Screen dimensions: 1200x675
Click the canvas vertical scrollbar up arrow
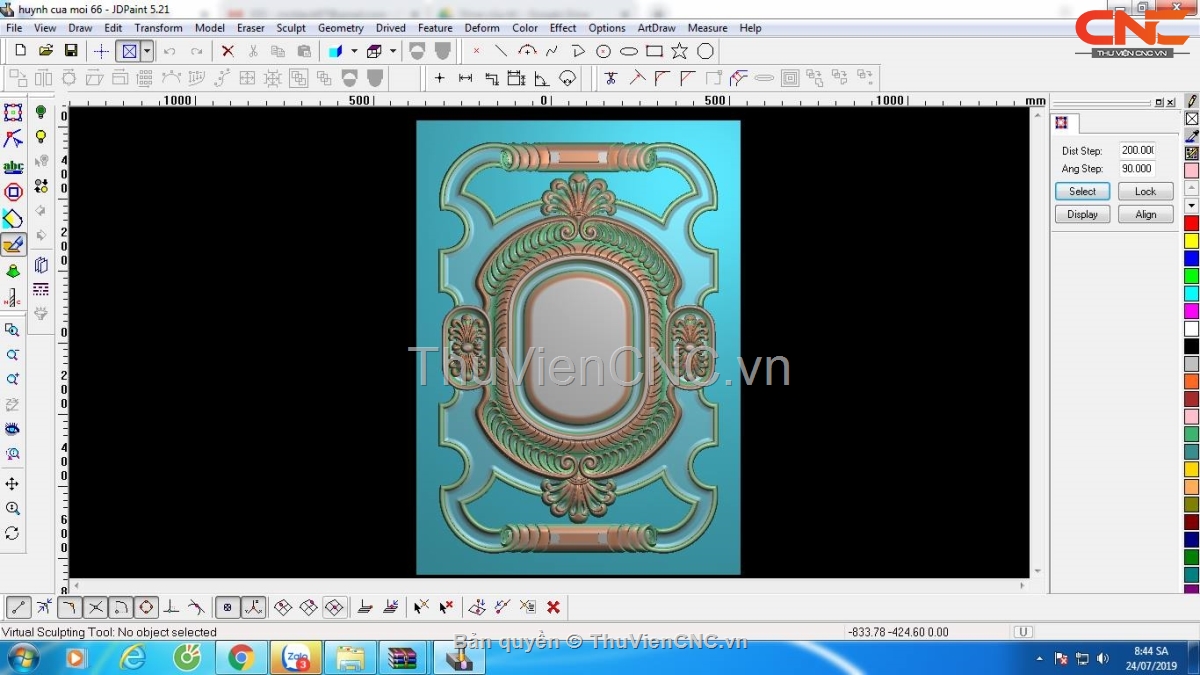1038,113
